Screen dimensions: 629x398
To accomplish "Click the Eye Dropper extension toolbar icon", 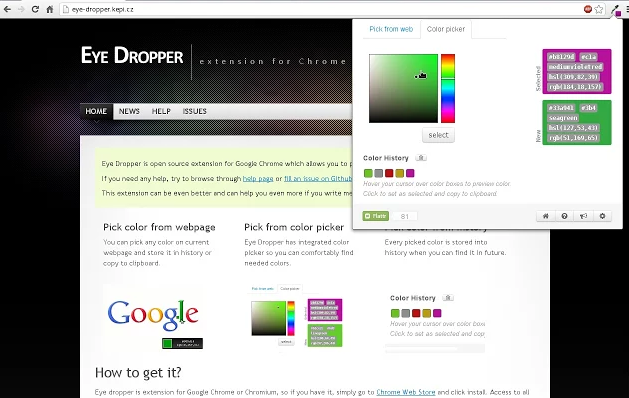I will pos(616,10).
